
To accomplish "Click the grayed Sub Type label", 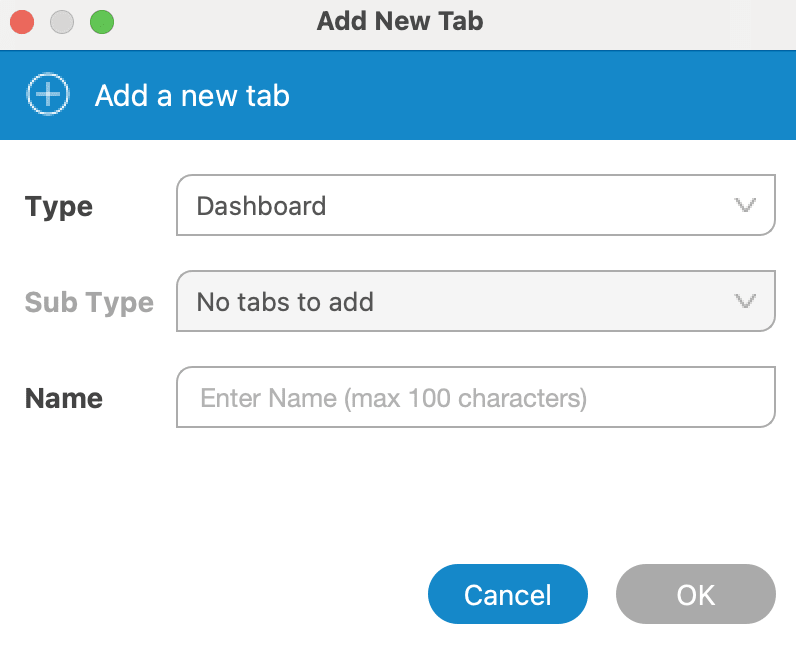I will click(x=89, y=302).
